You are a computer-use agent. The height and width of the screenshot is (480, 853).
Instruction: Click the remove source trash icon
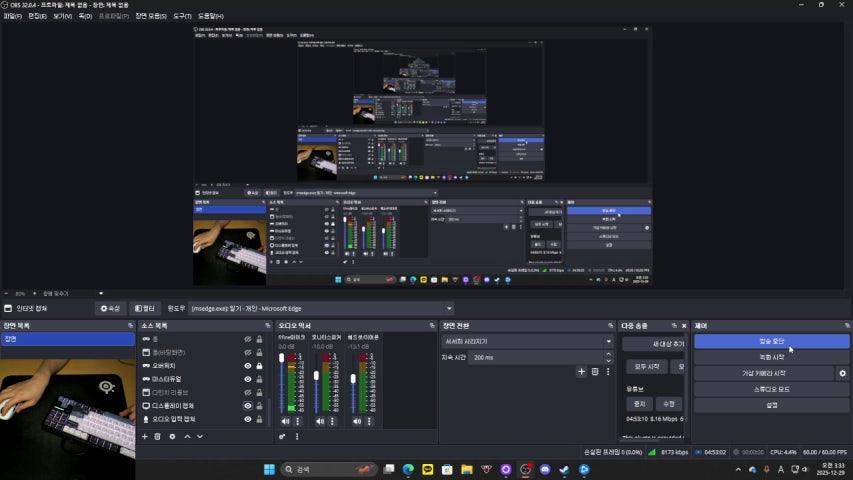pyautogui.click(x=158, y=436)
